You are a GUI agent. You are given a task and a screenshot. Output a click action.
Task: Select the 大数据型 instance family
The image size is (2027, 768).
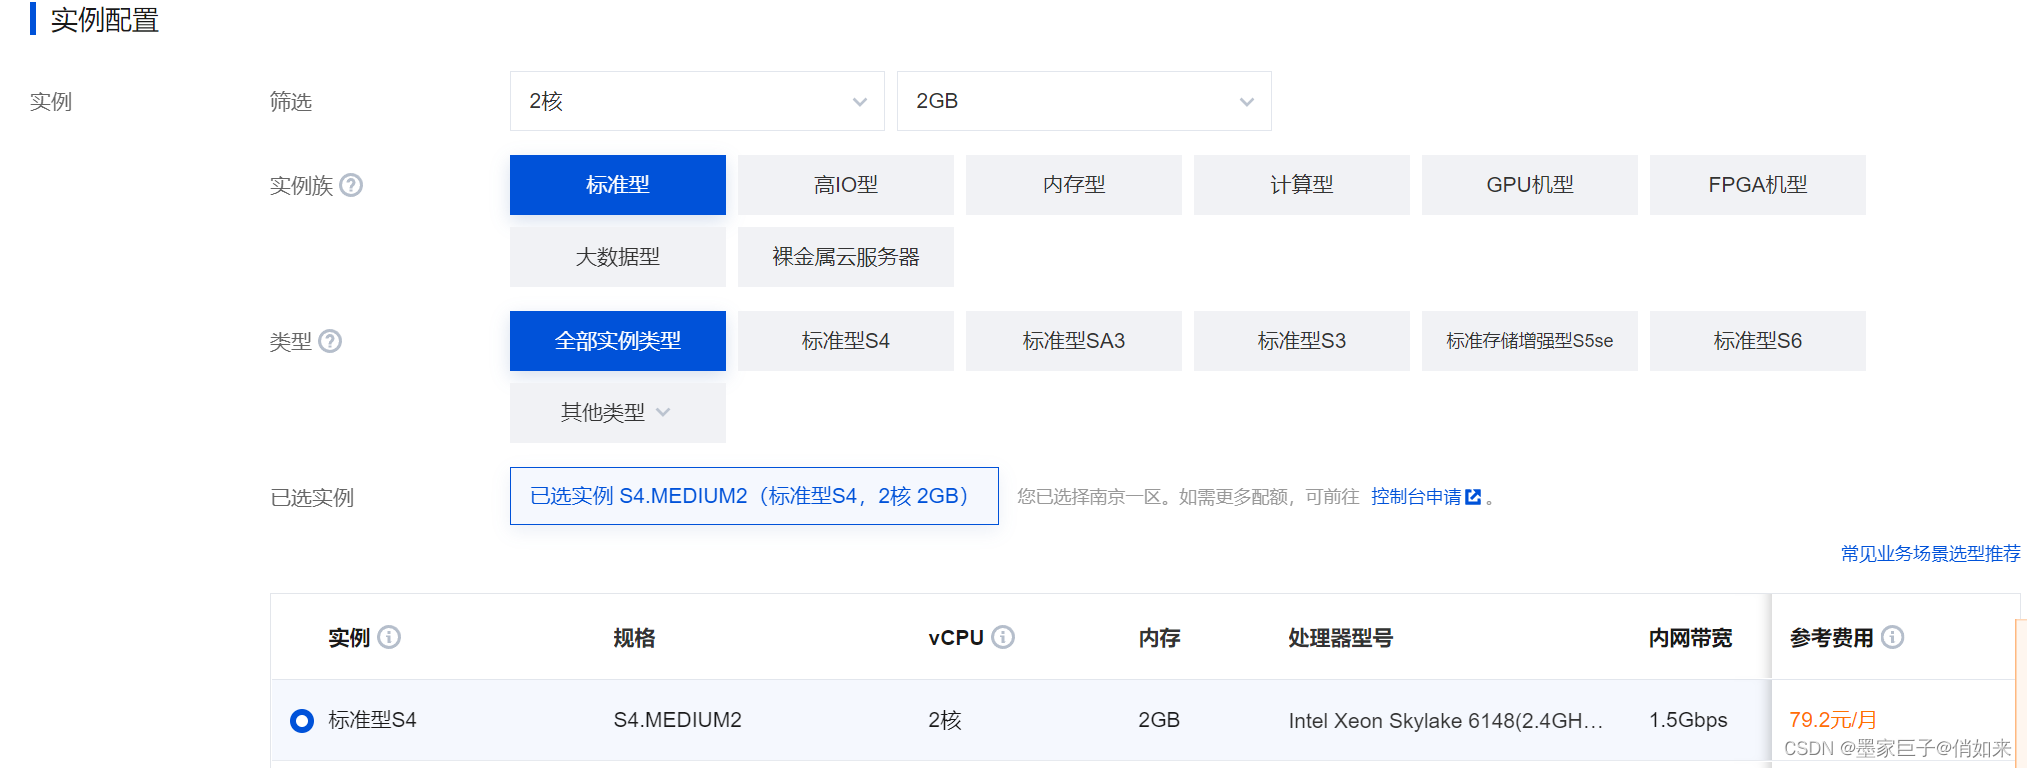click(617, 257)
